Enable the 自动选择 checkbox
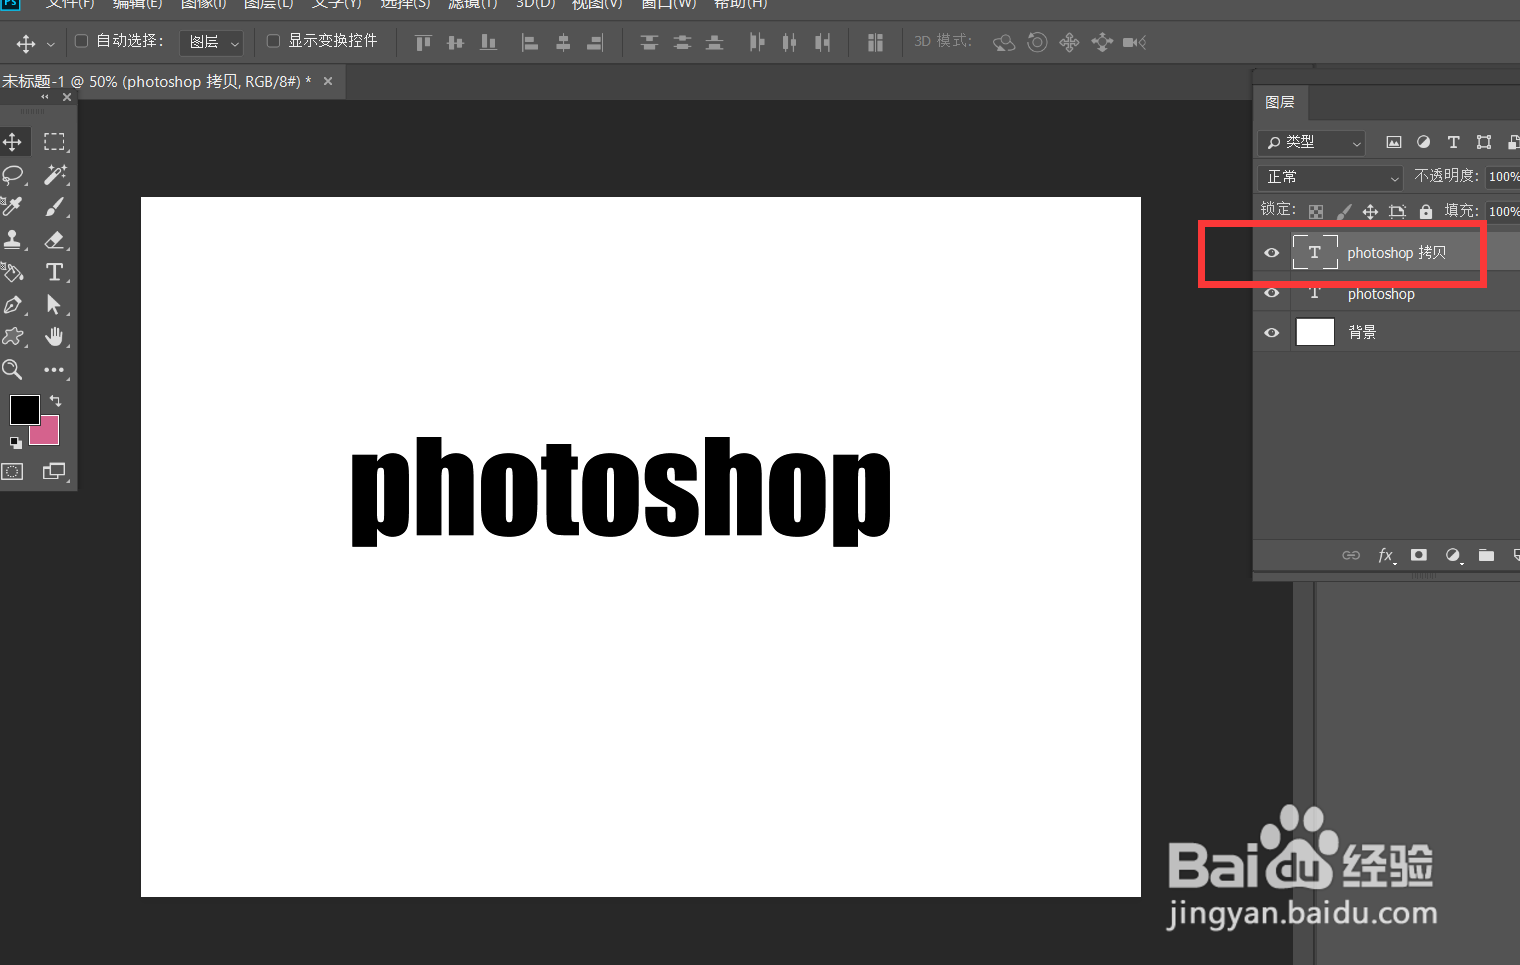Screen dimensions: 1520x965 (x=82, y=41)
